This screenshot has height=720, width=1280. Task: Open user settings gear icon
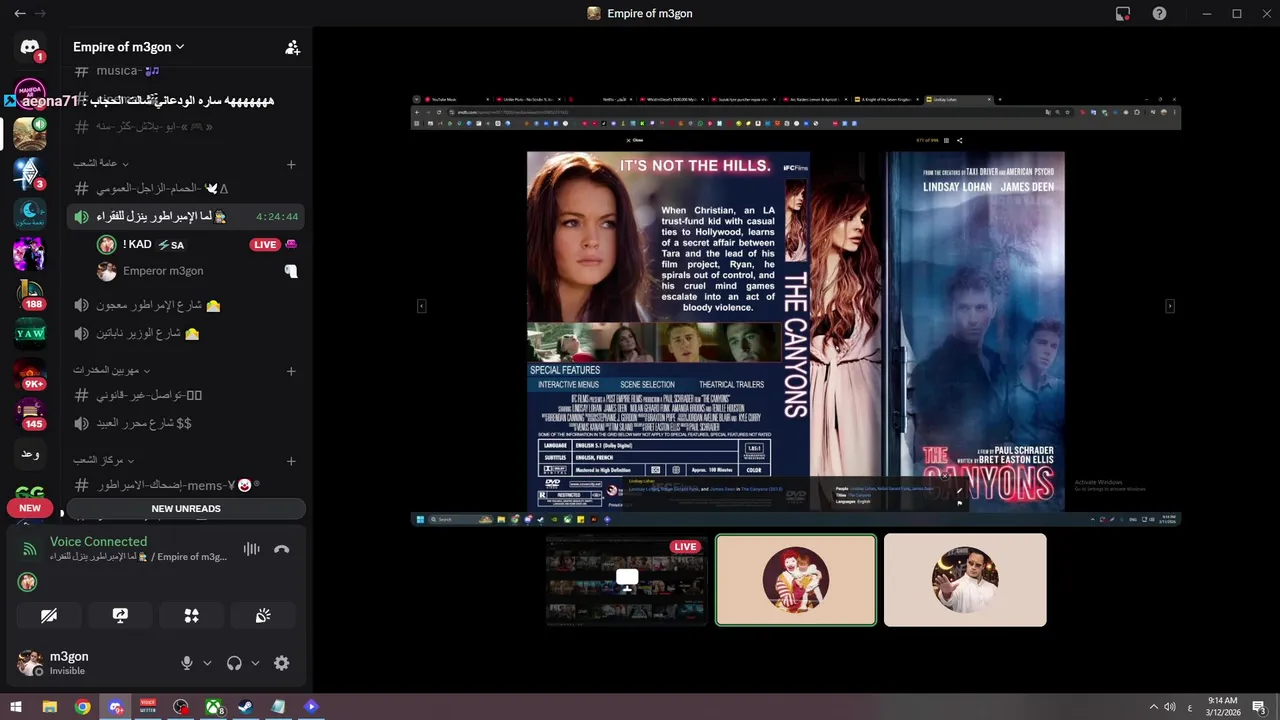pyautogui.click(x=282, y=663)
